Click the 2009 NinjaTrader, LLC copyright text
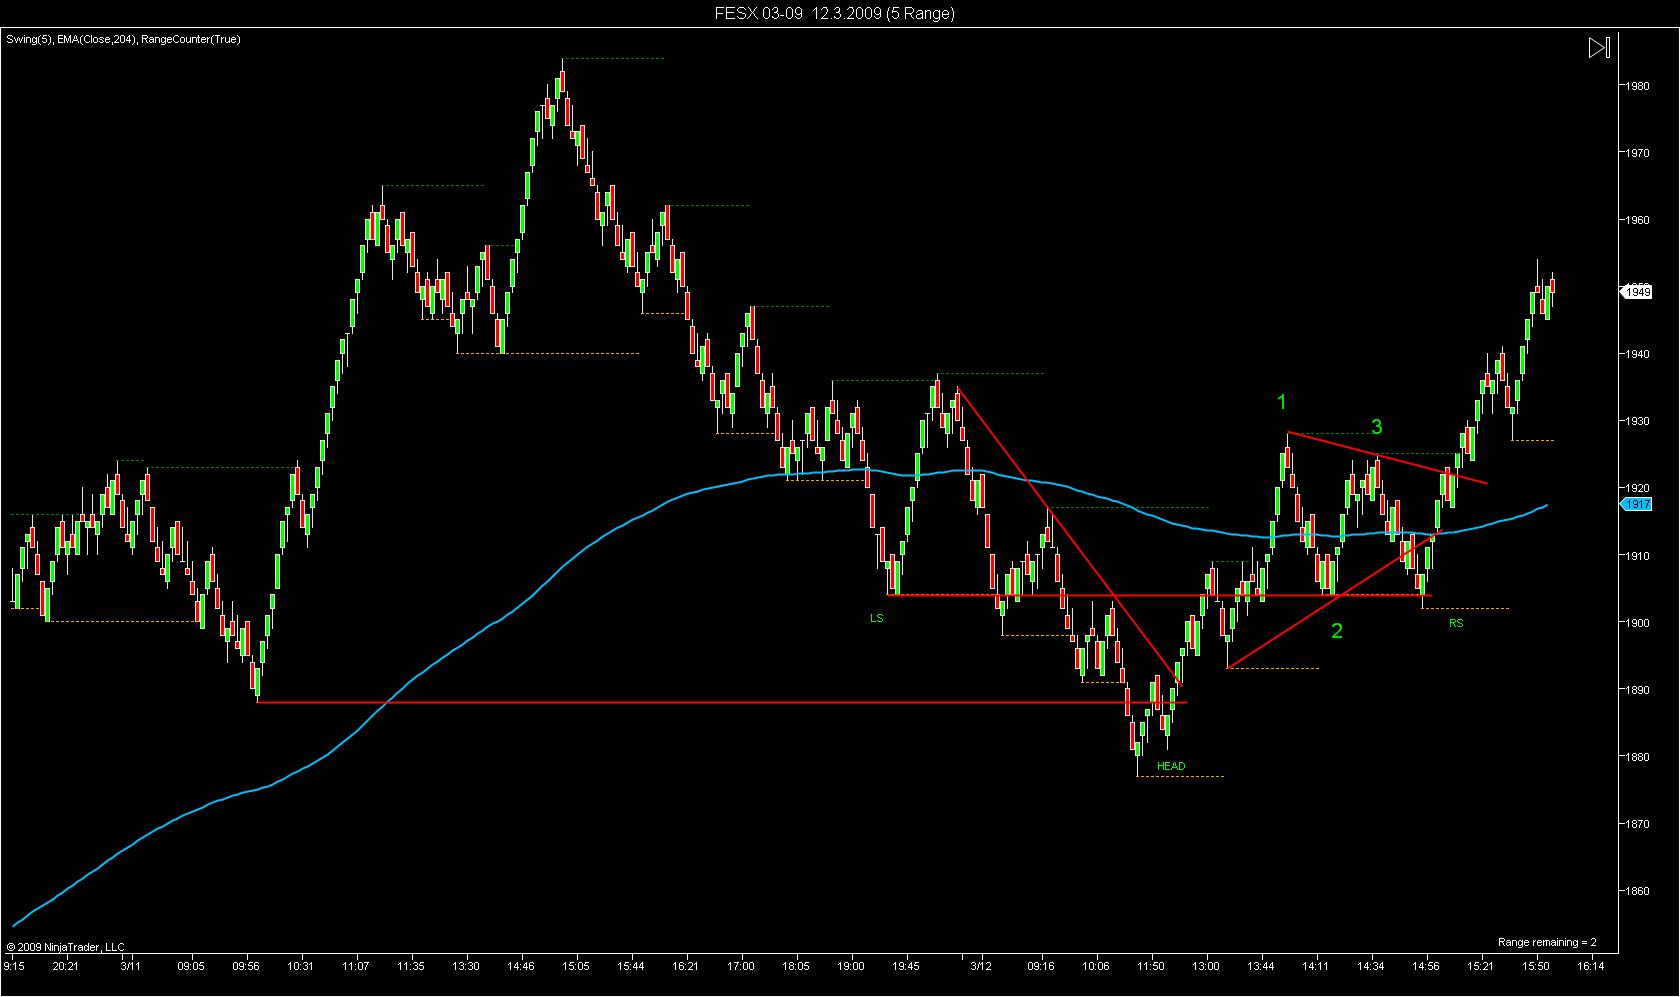Screen dimensions: 1680x997 tap(65, 946)
